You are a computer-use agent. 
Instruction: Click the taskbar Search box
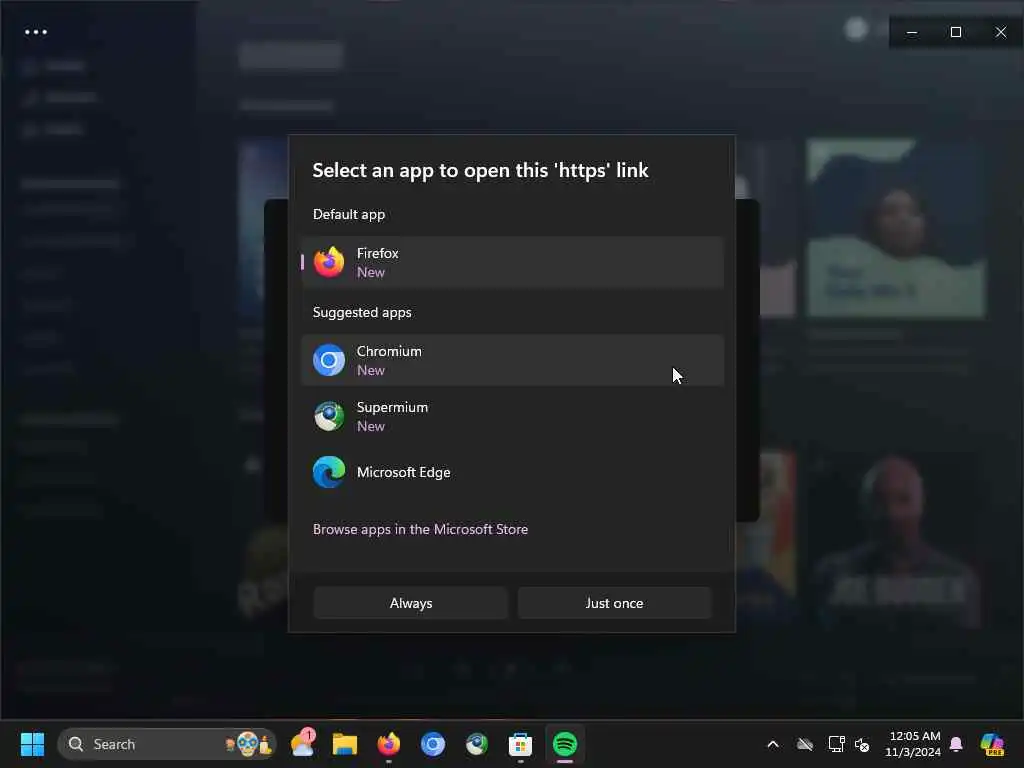(167, 744)
